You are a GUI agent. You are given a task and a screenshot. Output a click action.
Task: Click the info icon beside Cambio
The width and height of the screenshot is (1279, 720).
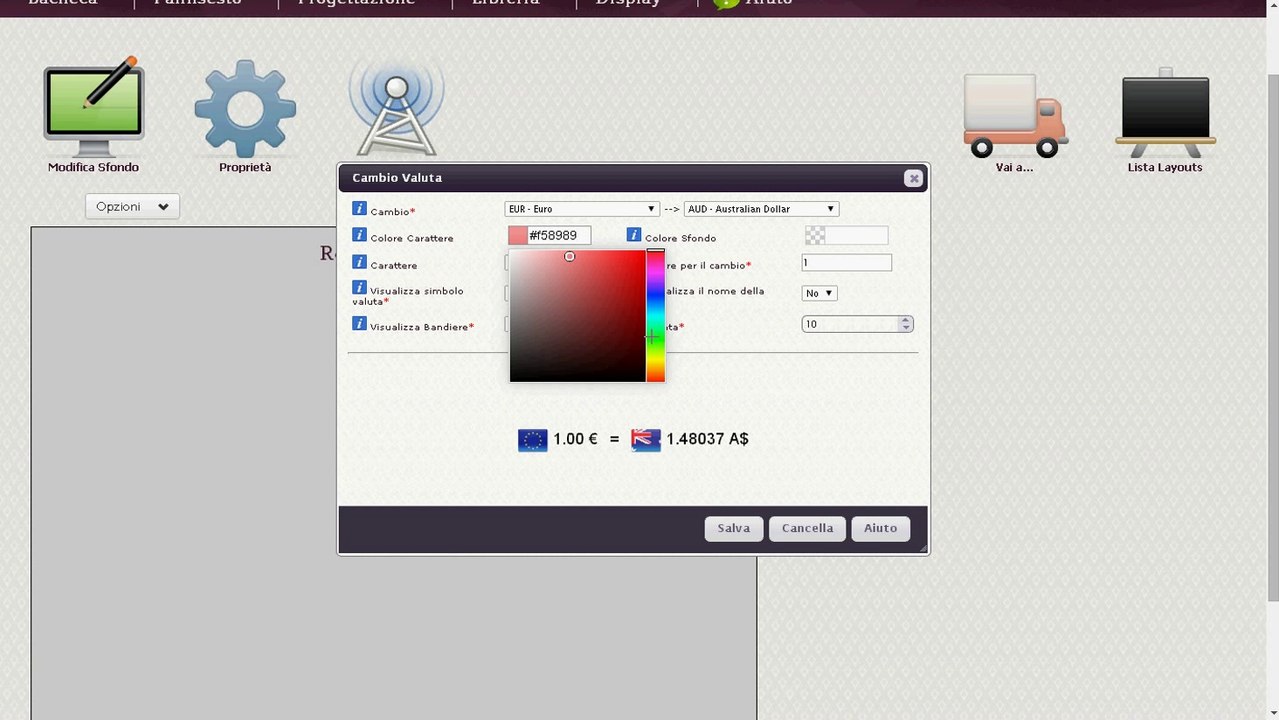(360, 208)
